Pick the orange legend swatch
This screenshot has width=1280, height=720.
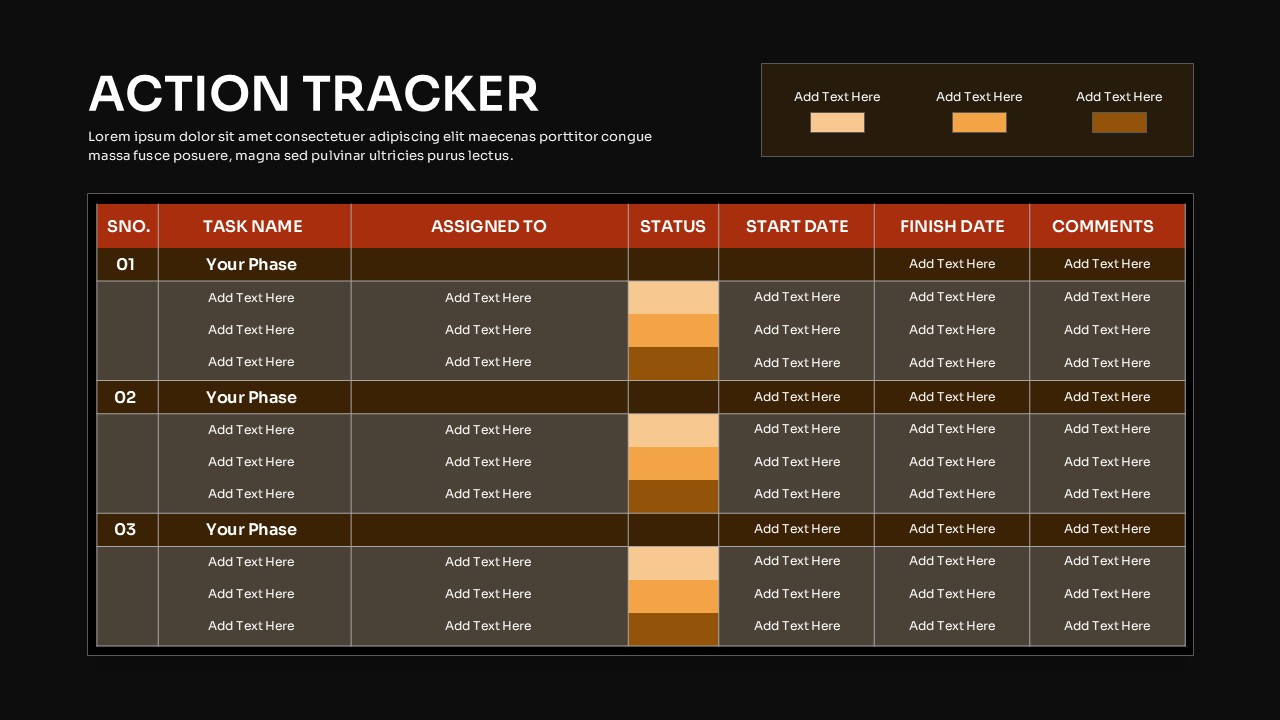click(x=979, y=122)
